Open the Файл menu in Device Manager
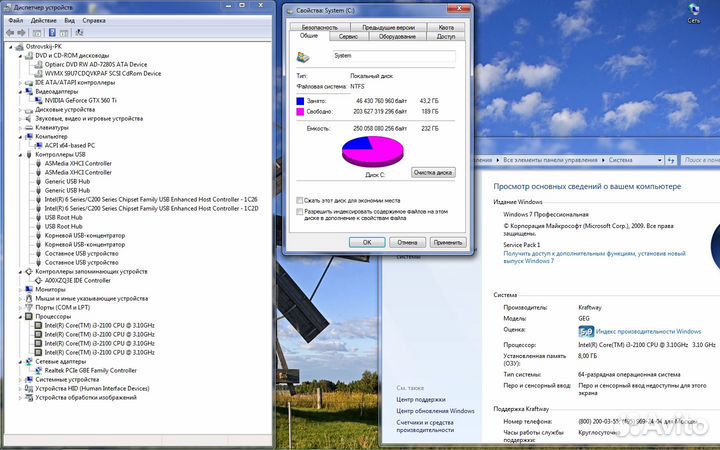The image size is (720, 450). pos(16,21)
